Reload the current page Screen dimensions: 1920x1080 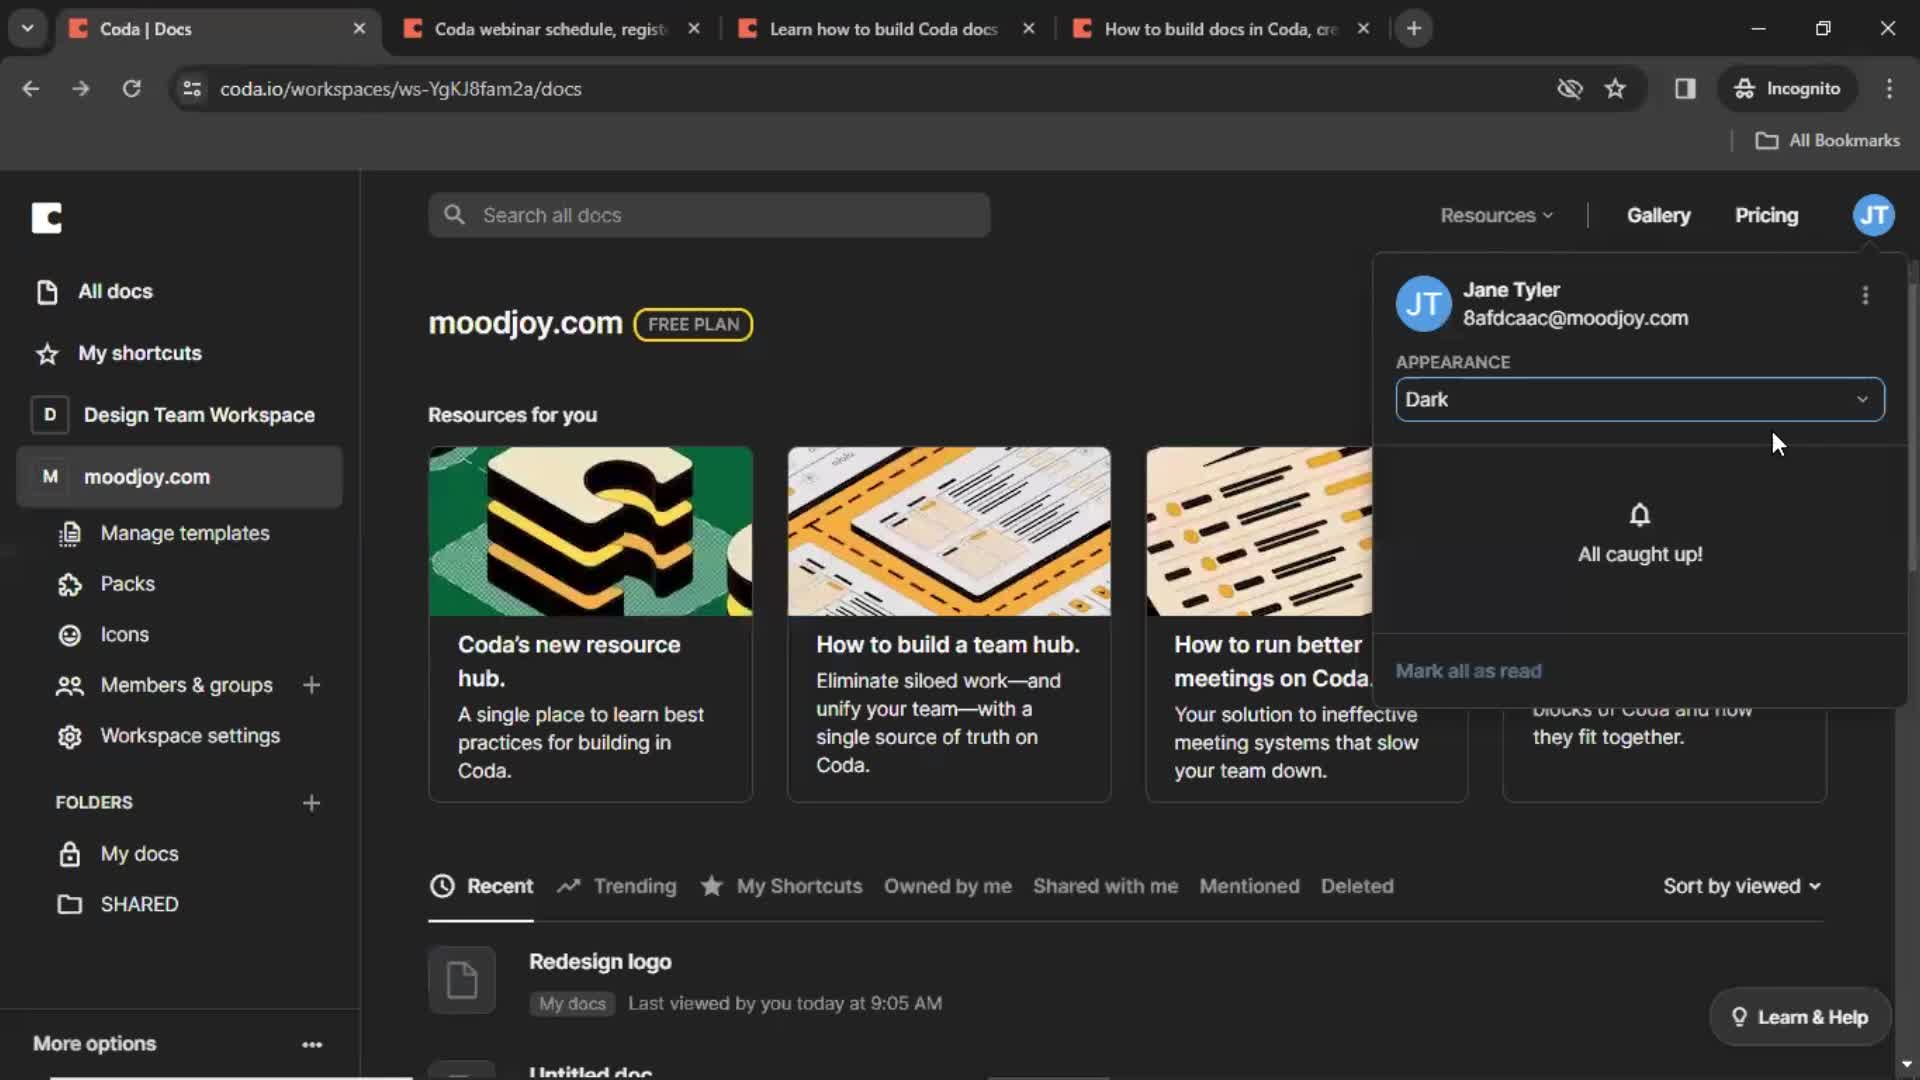pyautogui.click(x=131, y=89)
